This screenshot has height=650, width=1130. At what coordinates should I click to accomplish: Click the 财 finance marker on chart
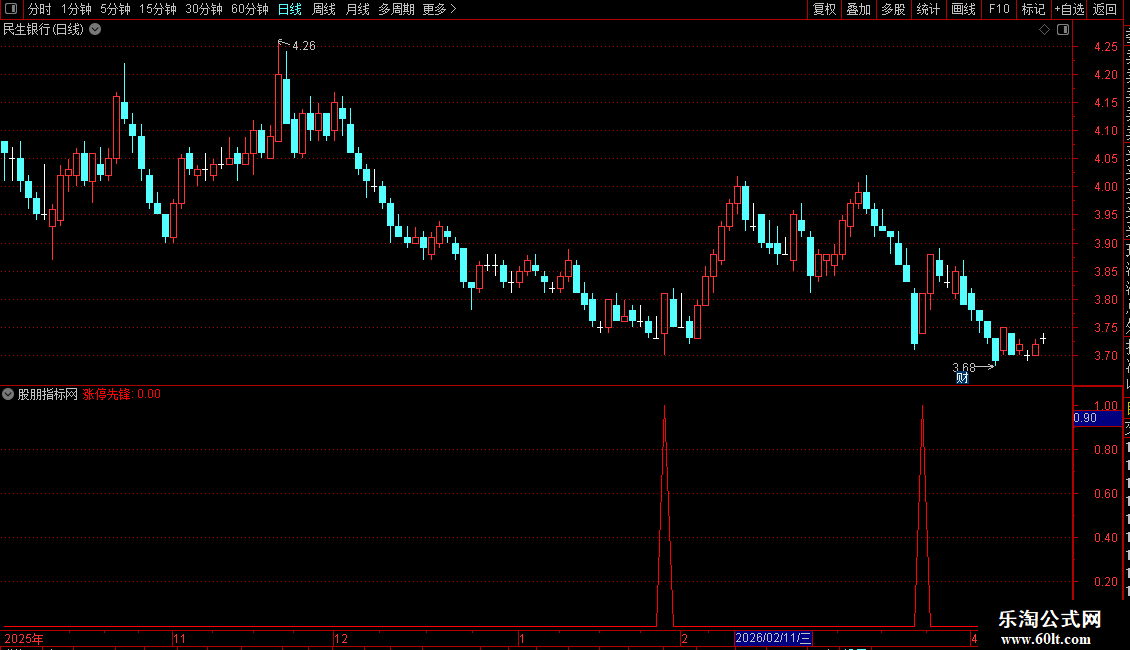962,378
